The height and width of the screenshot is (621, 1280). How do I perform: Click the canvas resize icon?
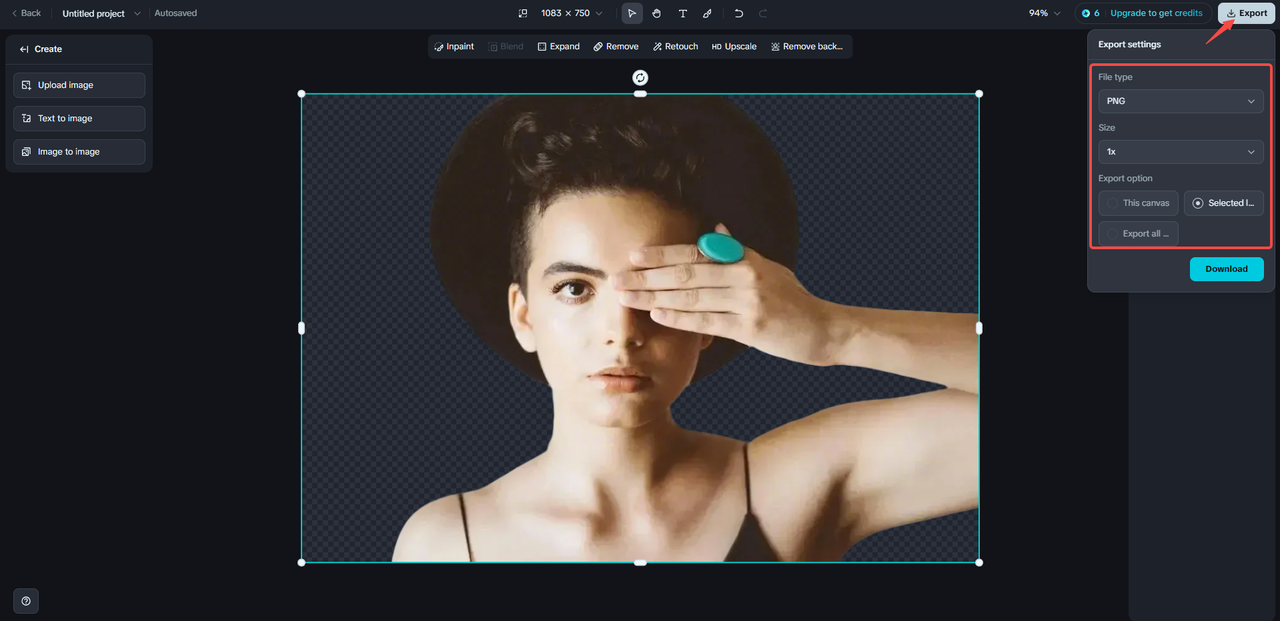pos(523,13)
